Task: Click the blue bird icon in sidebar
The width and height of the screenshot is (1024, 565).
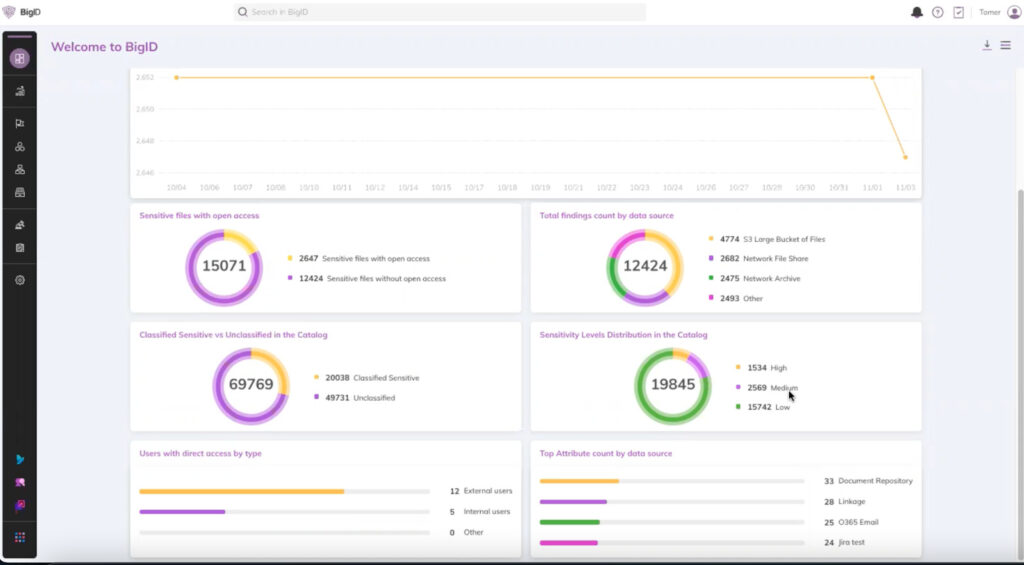Action: (x=19, y=459)
